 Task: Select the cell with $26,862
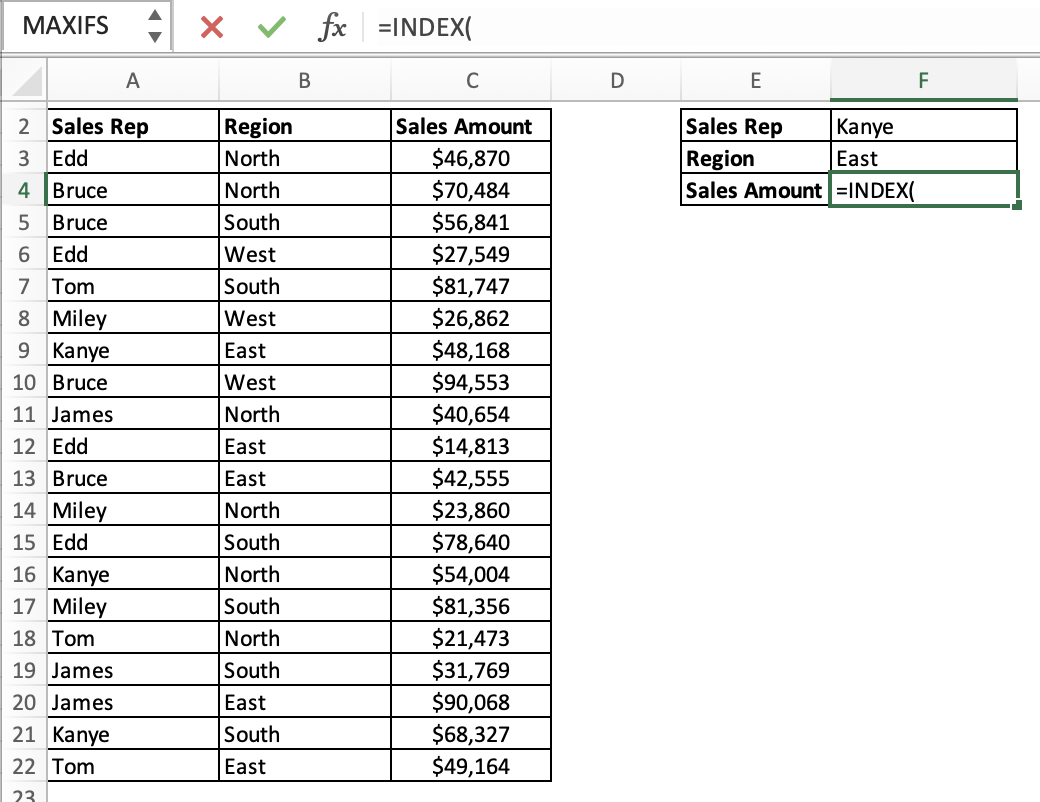[x=471, y=318]
